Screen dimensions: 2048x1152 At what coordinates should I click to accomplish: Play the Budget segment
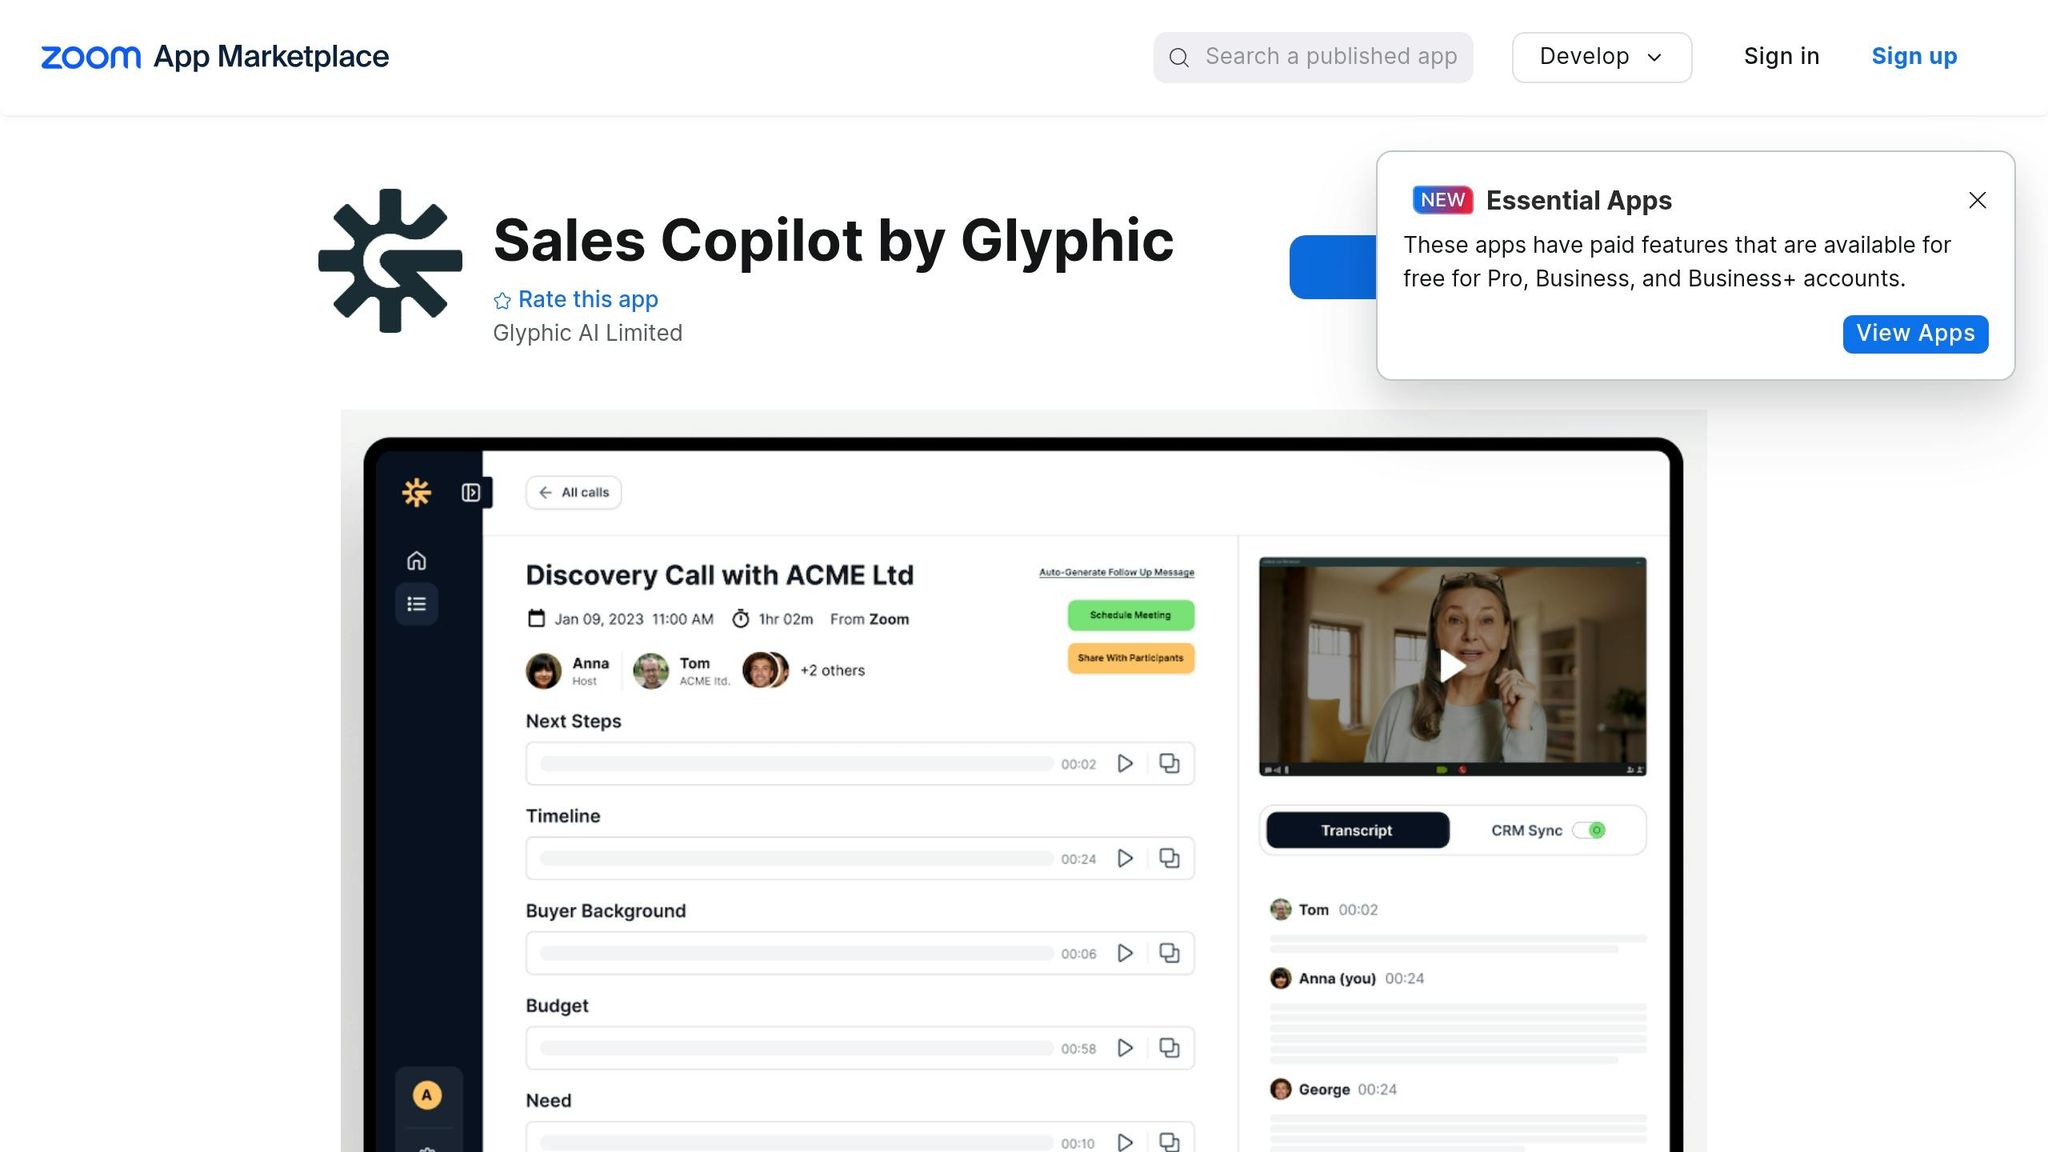point(1125,1048)
